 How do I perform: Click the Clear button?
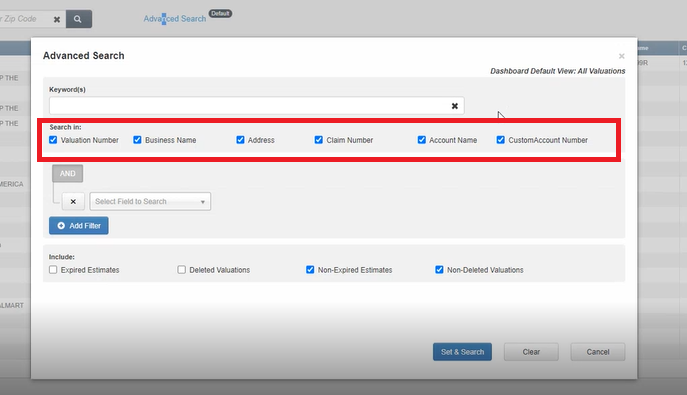coord(531,352)
